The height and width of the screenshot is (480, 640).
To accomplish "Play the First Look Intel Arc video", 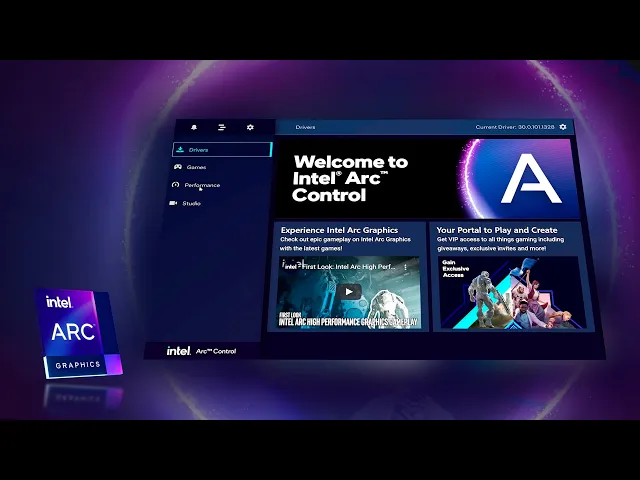I will tap(349, 291).
